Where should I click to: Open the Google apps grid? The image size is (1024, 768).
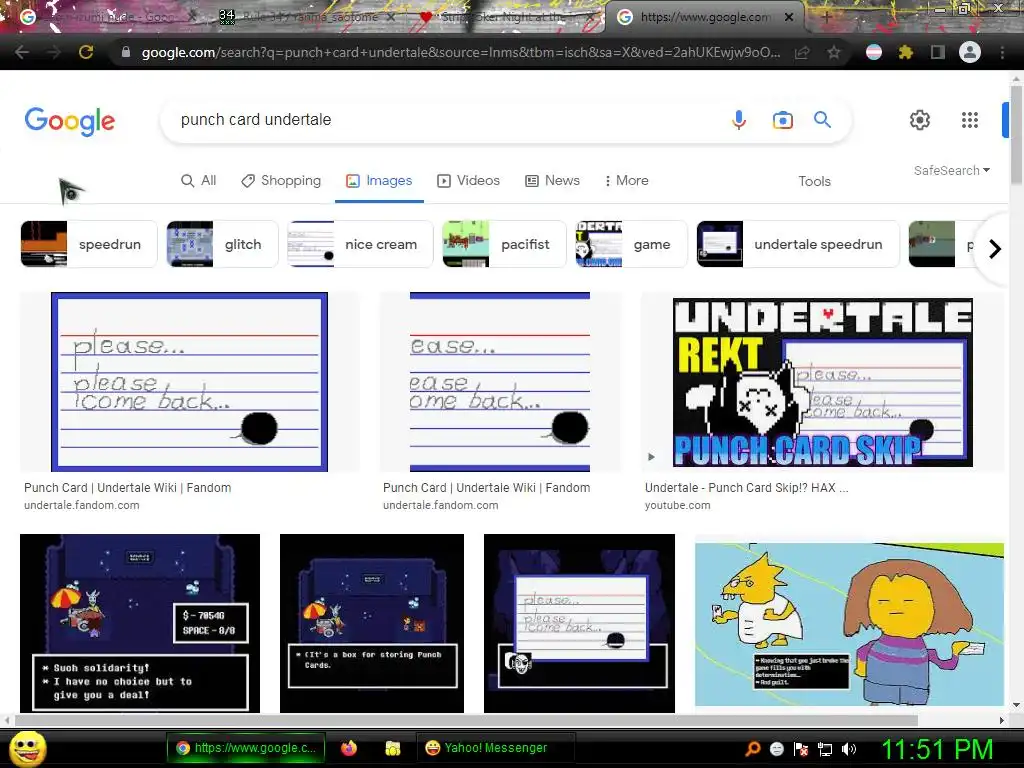click(x=970, y=120)
